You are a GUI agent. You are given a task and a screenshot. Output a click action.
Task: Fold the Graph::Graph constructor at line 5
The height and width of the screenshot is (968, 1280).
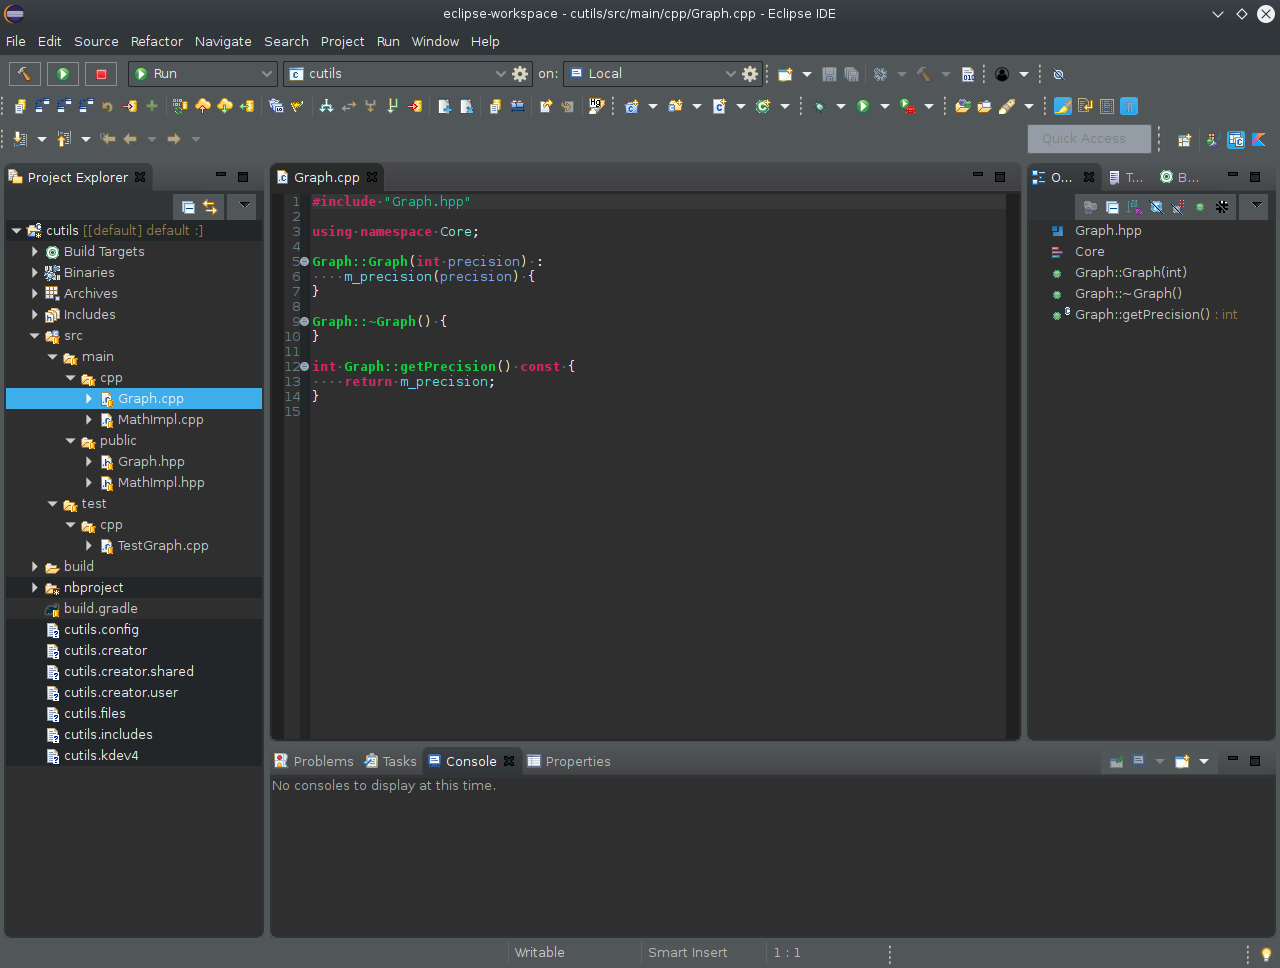304,262
